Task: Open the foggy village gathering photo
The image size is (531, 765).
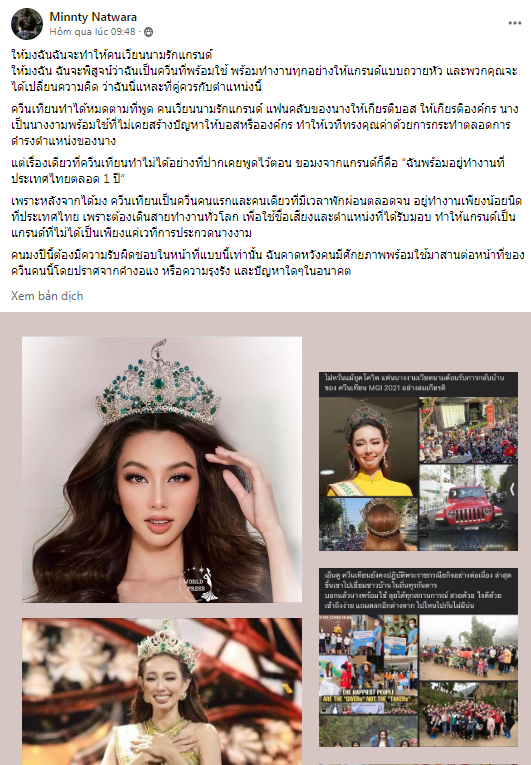Action: click(469, 647)
